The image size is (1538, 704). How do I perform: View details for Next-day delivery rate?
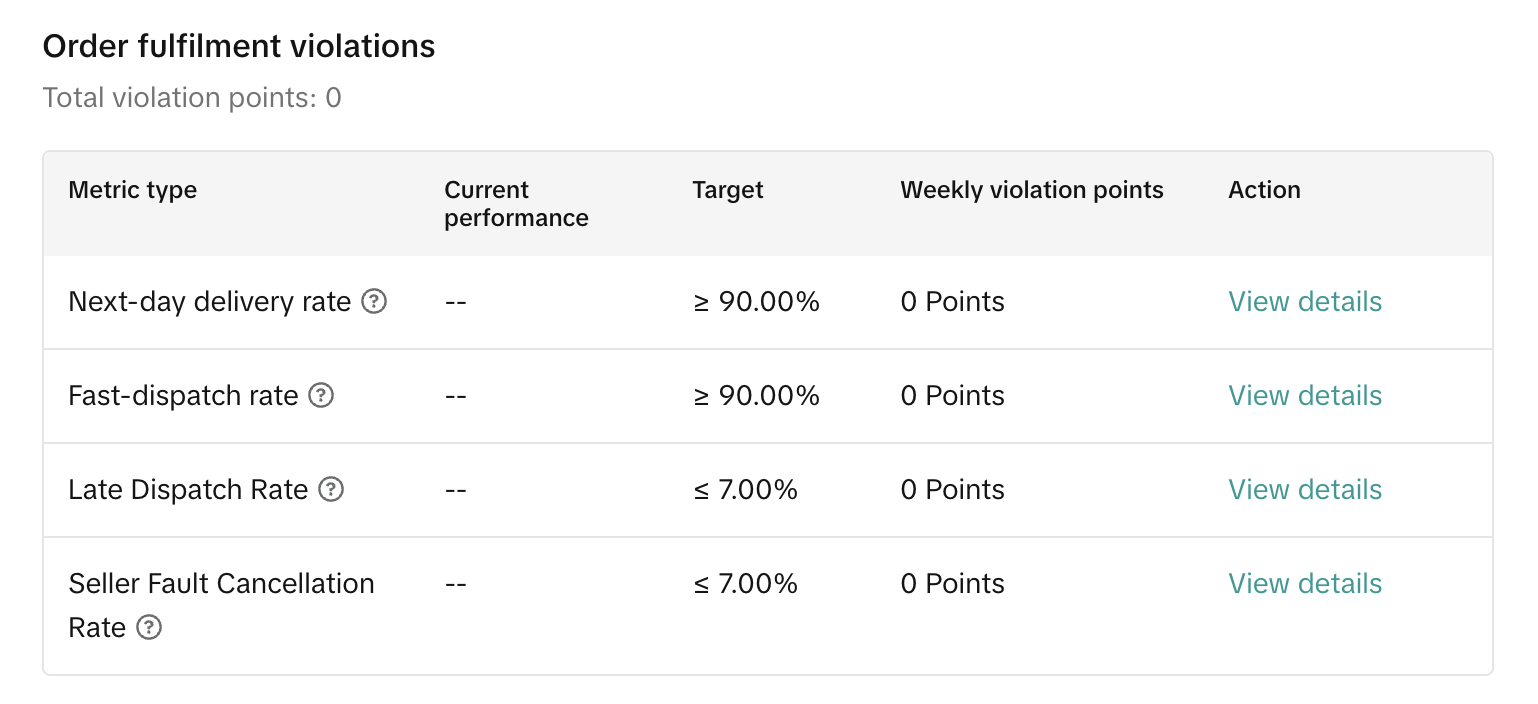(1304, 301)
